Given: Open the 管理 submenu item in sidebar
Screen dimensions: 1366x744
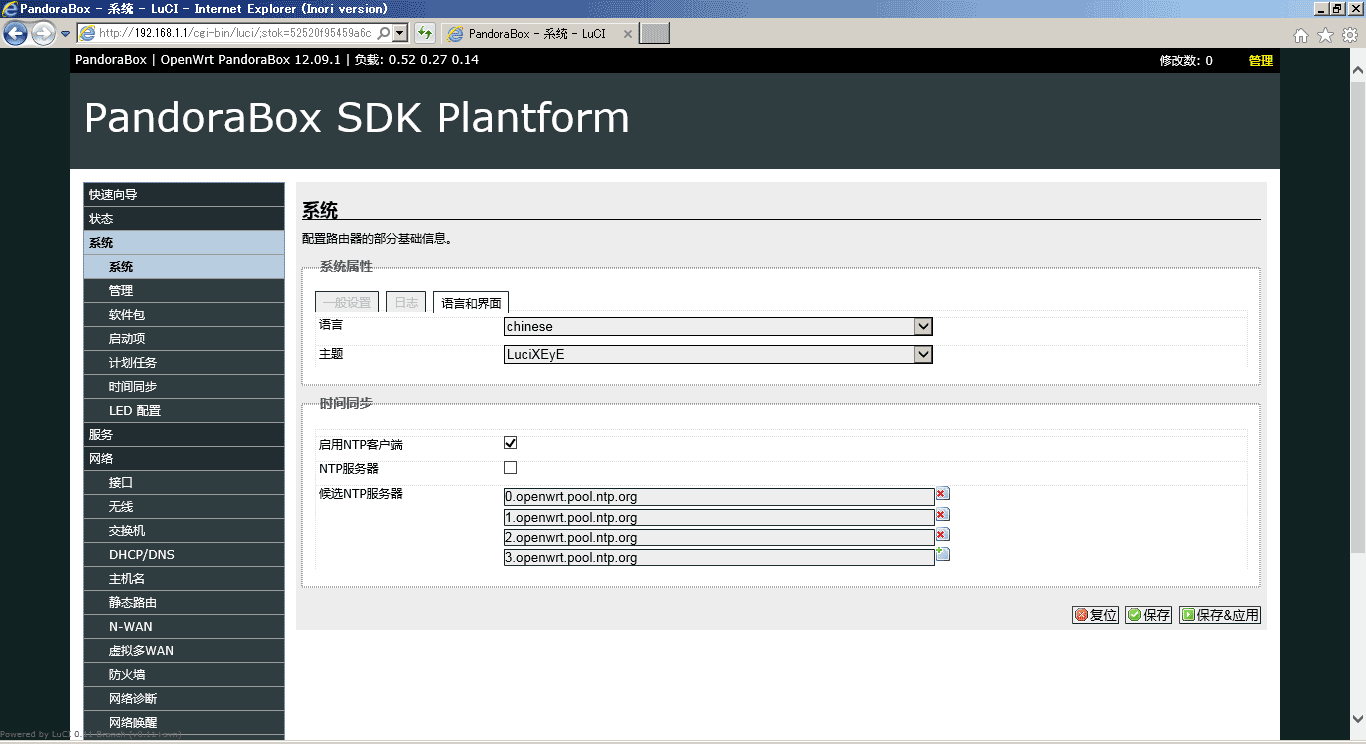Looking at the screenshot, I should pos(184,290).
